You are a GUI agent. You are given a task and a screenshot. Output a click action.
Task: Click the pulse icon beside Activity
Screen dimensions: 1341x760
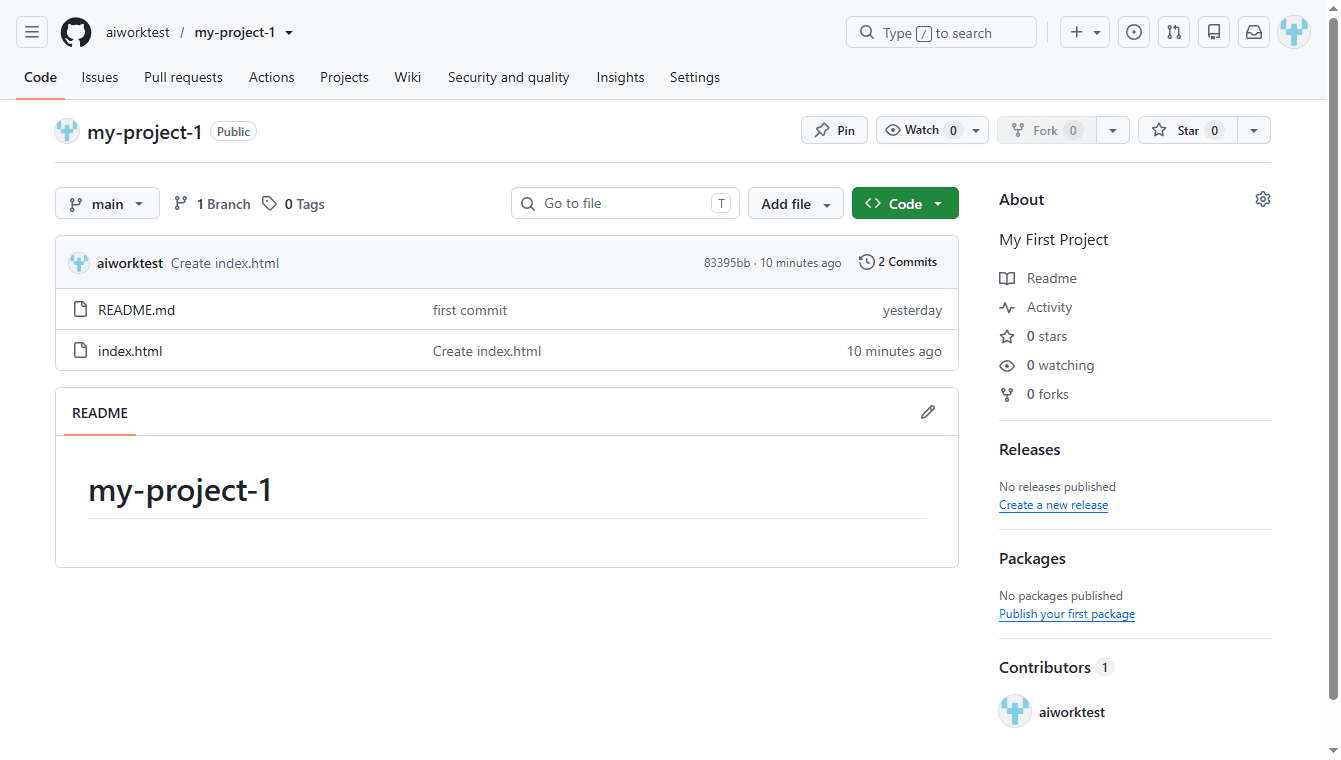pos(1007,307)
